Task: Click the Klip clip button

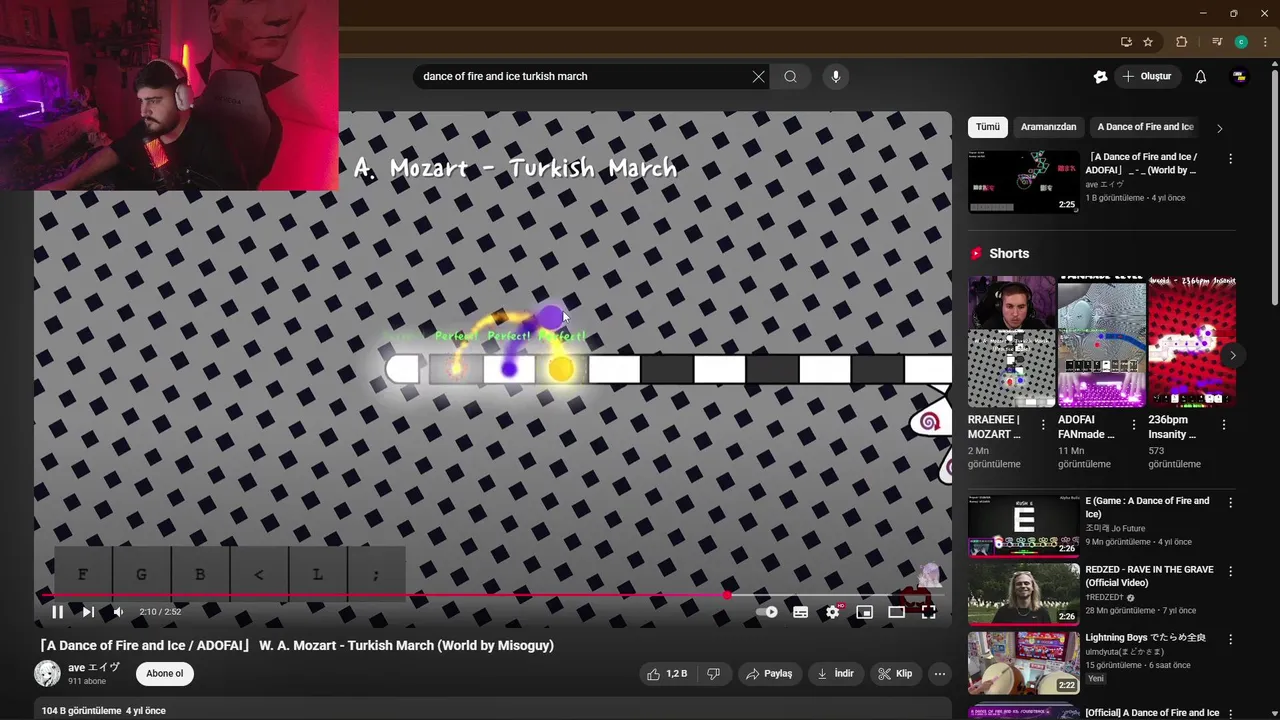Action: coord(895,674)
